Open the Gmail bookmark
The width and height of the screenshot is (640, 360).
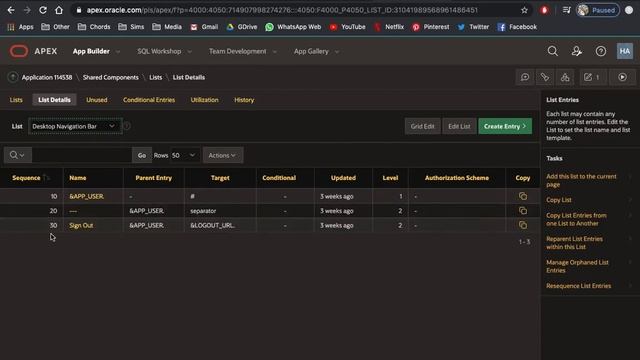[204, 27]
